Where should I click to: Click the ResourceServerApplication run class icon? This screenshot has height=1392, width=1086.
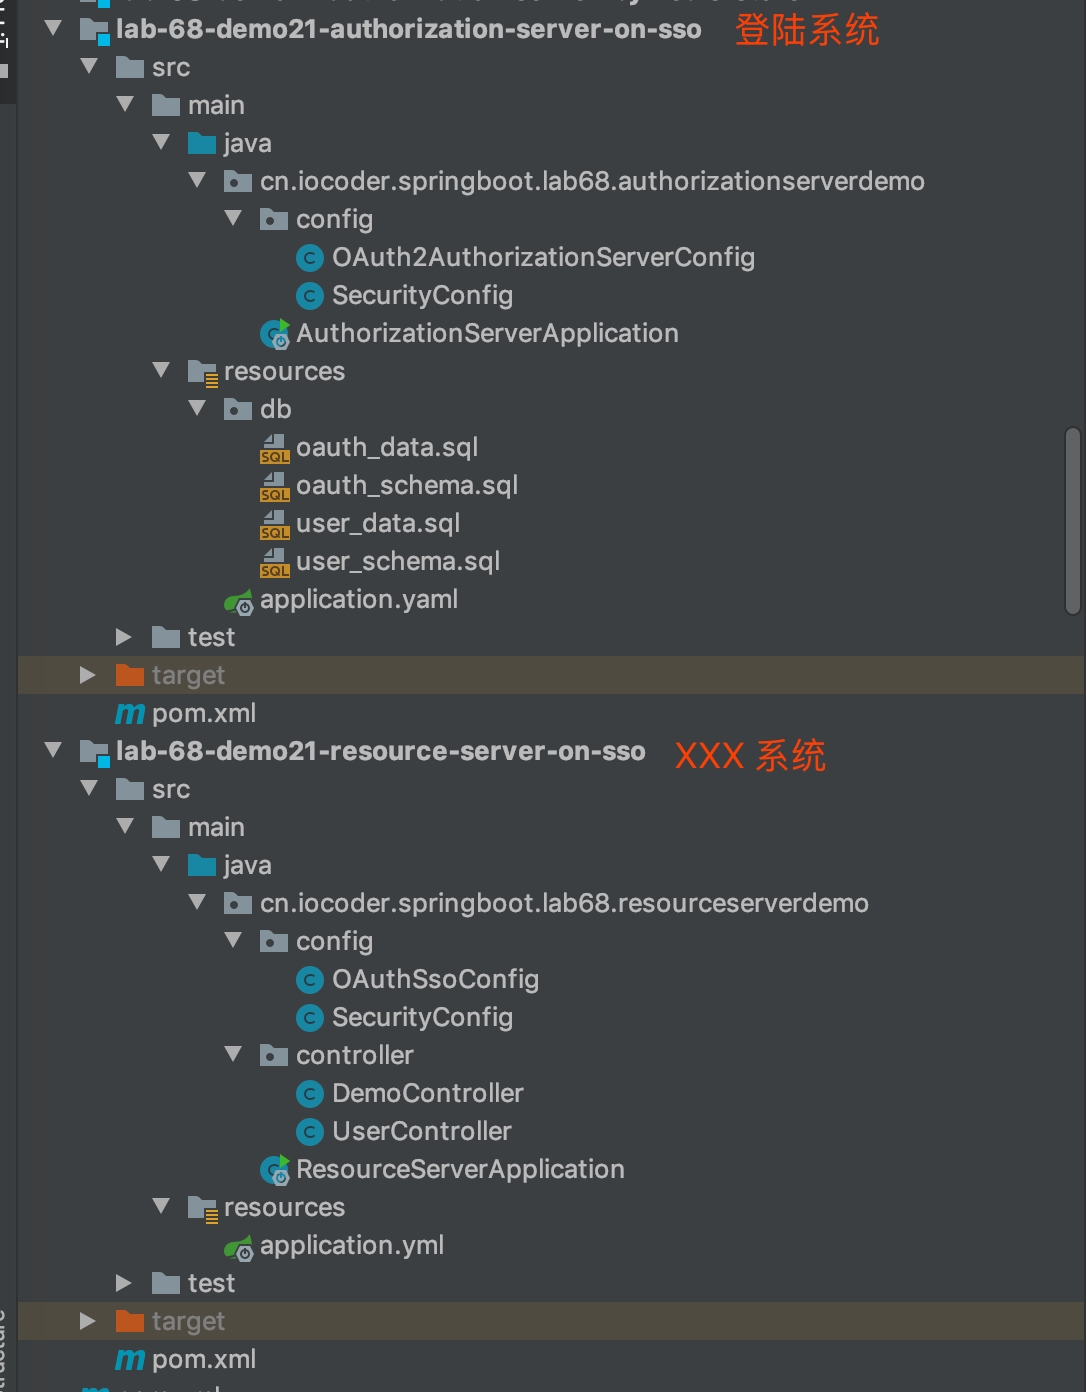coord(275,1170)
